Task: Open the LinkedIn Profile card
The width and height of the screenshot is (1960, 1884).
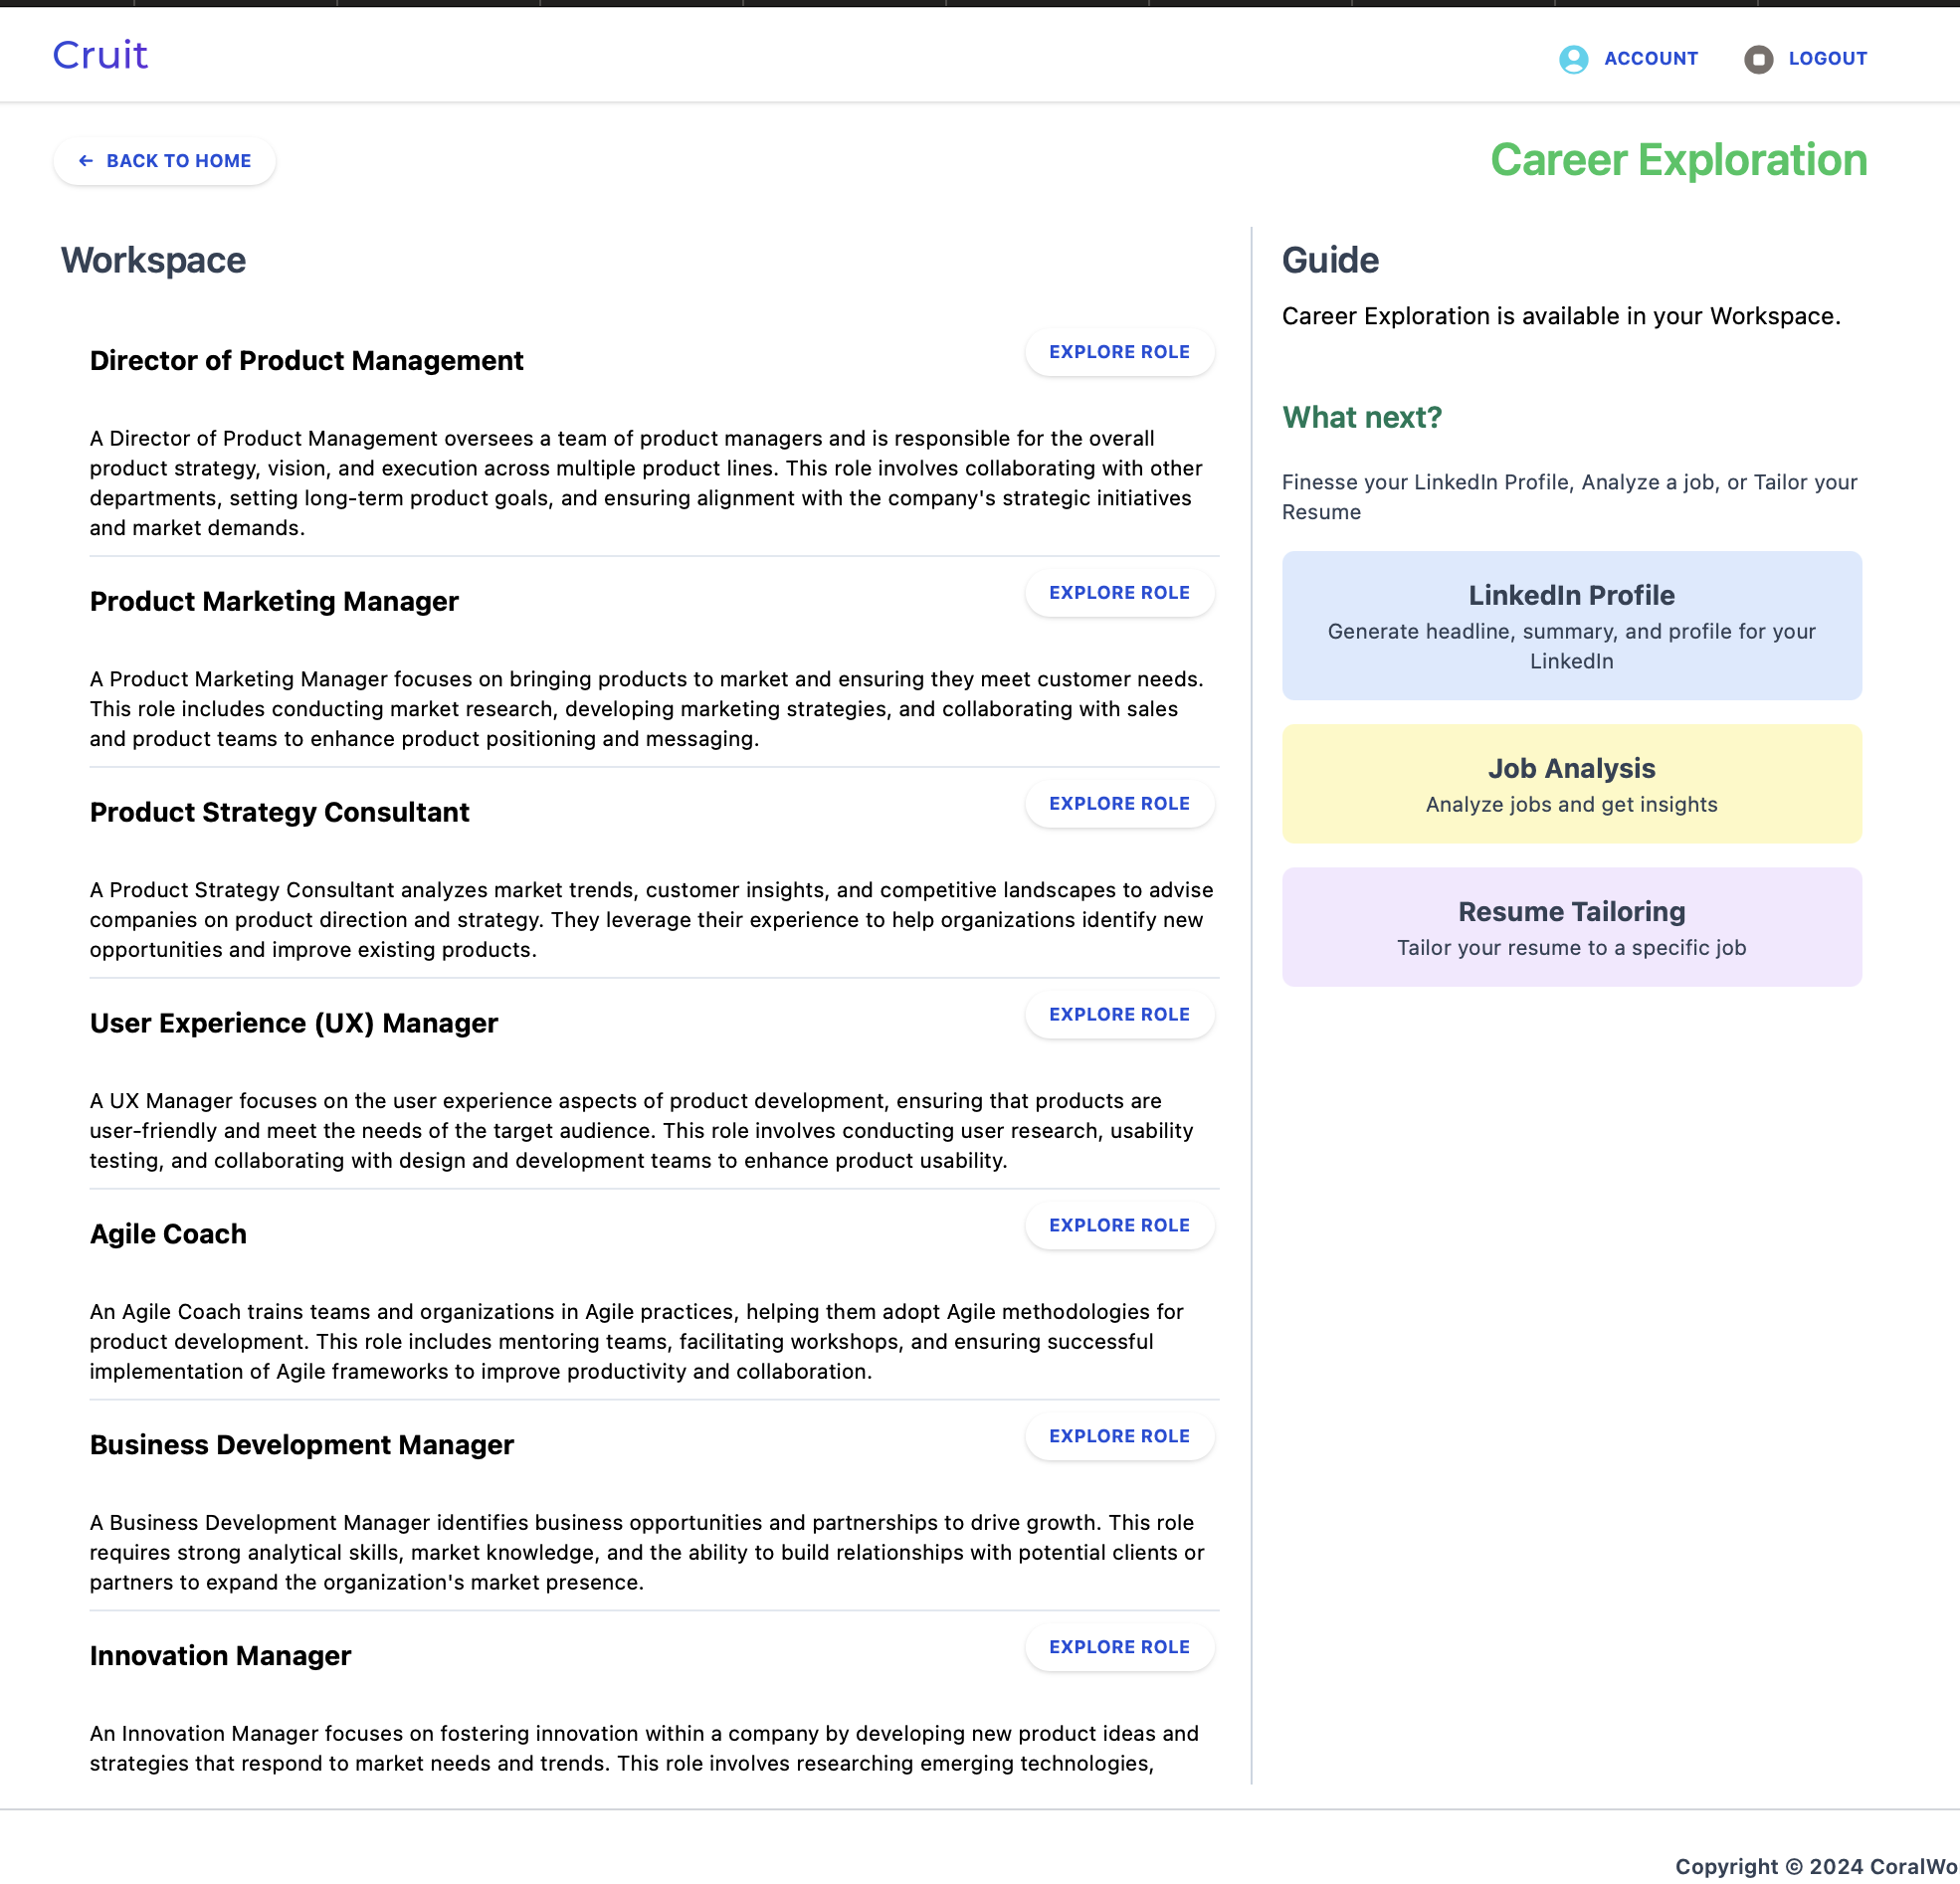Action: [x=1571, y=626]
